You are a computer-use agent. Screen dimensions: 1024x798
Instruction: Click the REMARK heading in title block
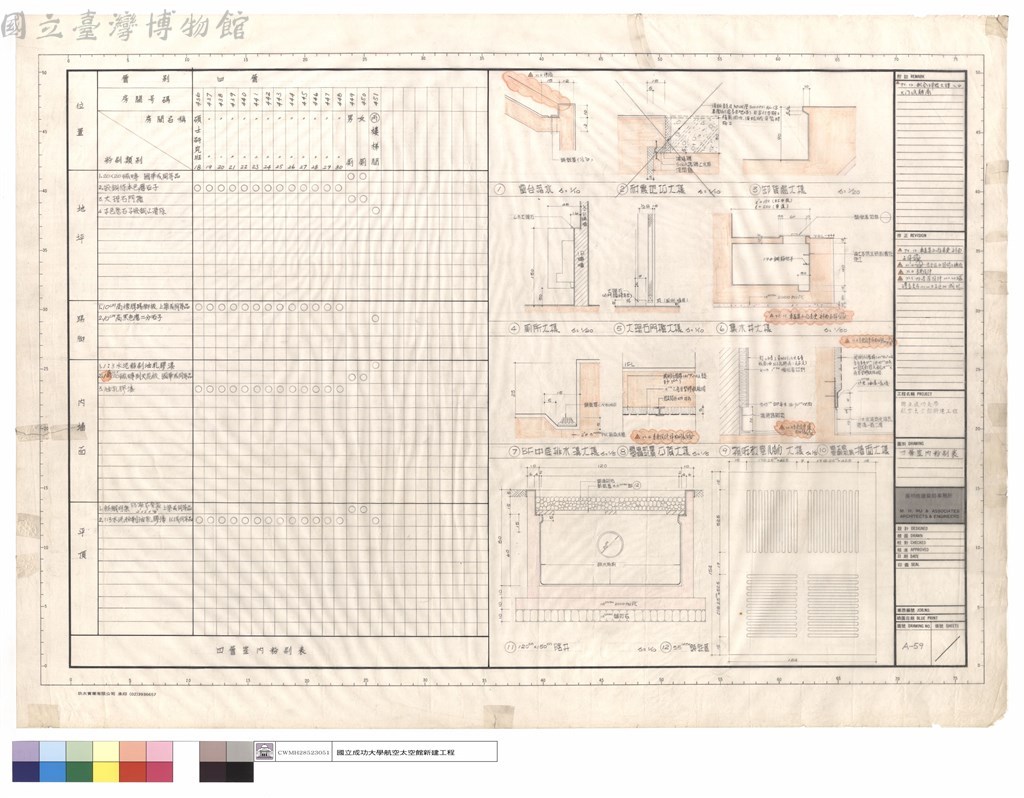[x=911, y=77]
